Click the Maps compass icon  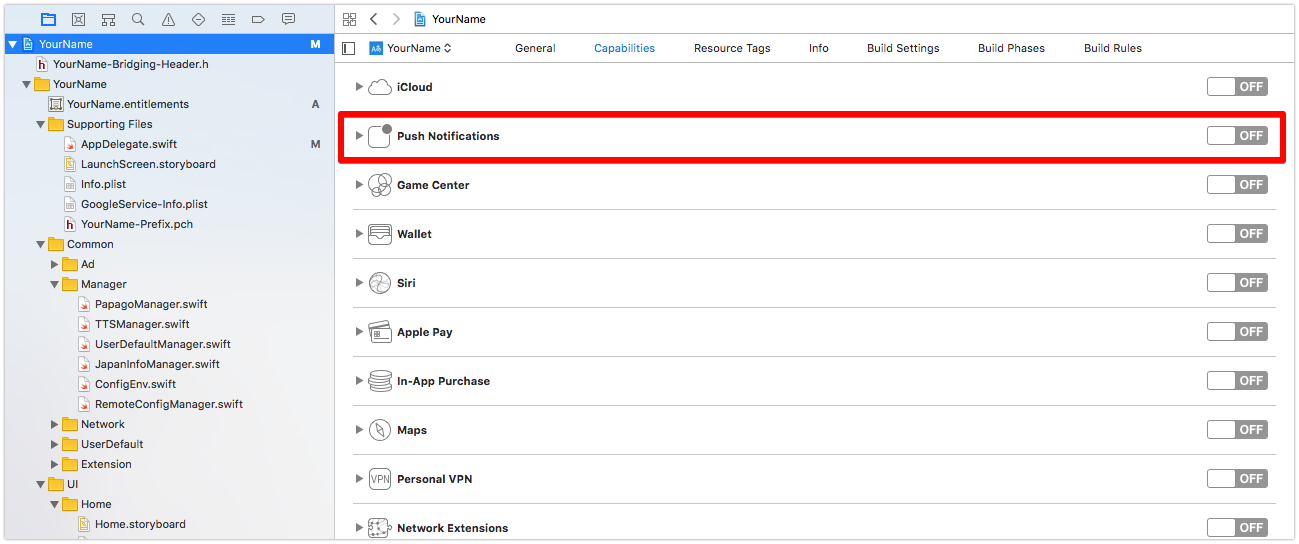[380, 430]
